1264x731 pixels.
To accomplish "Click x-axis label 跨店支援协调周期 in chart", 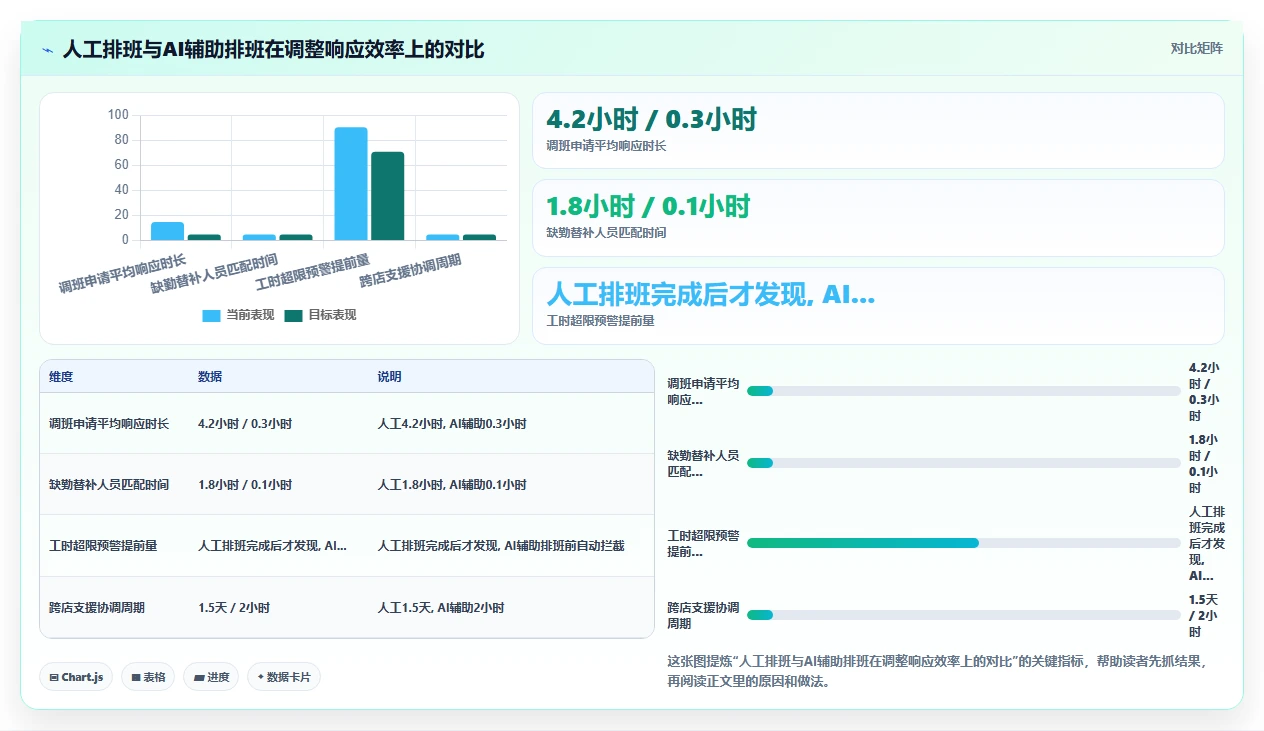I will pos(411,271).
